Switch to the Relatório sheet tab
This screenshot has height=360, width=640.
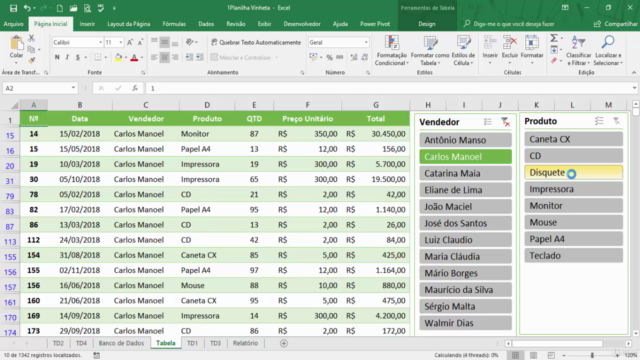[x=245, y=343]
